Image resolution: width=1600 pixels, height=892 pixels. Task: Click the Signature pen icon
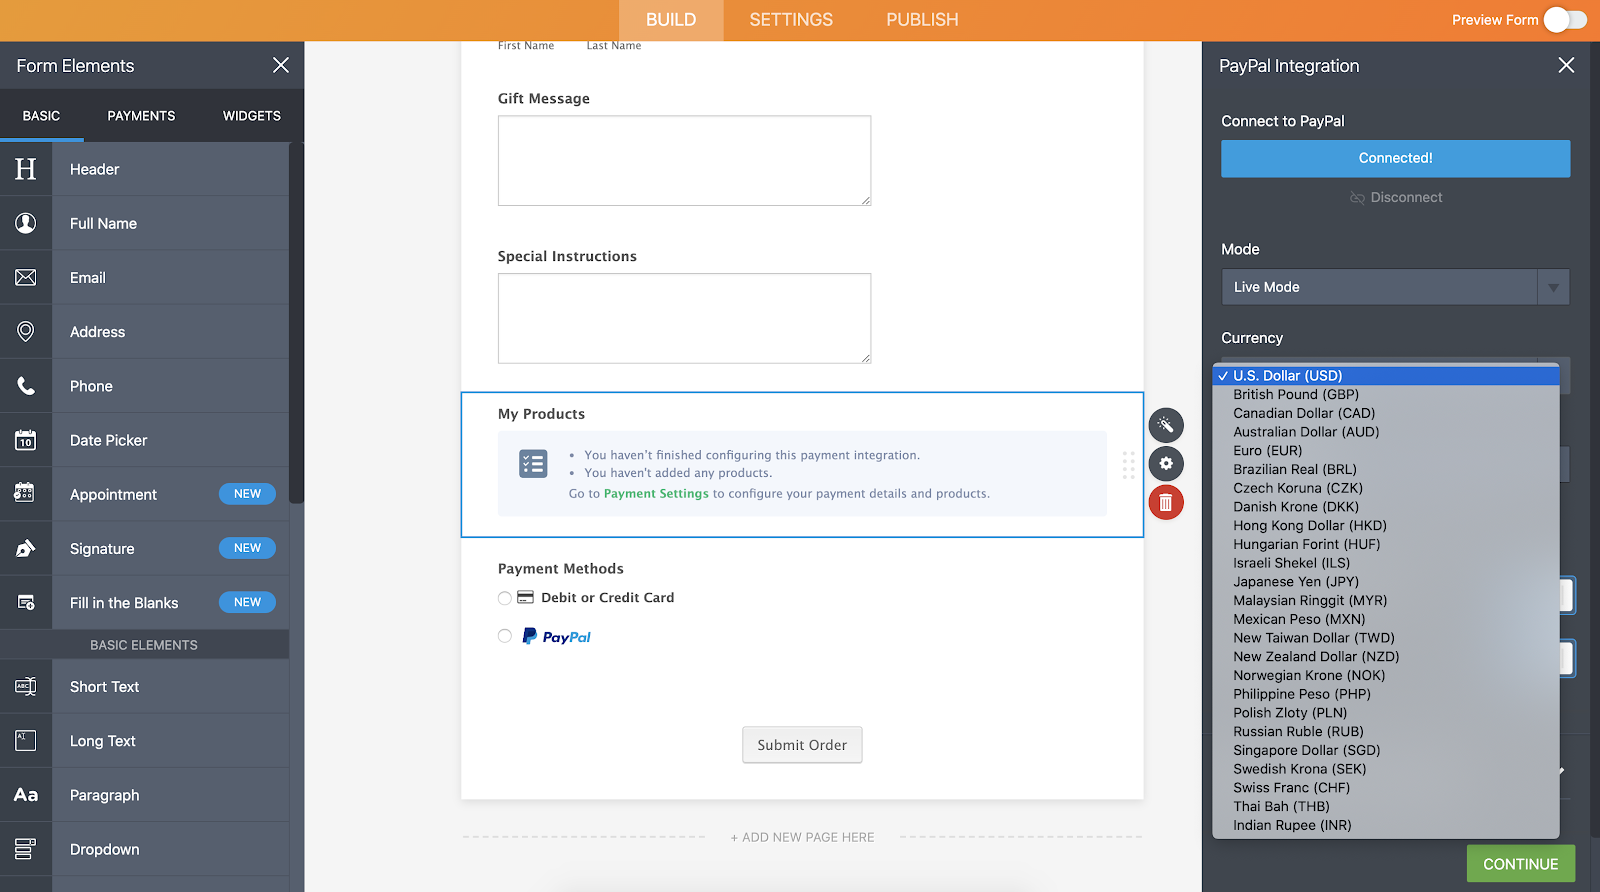click(26, 548)
